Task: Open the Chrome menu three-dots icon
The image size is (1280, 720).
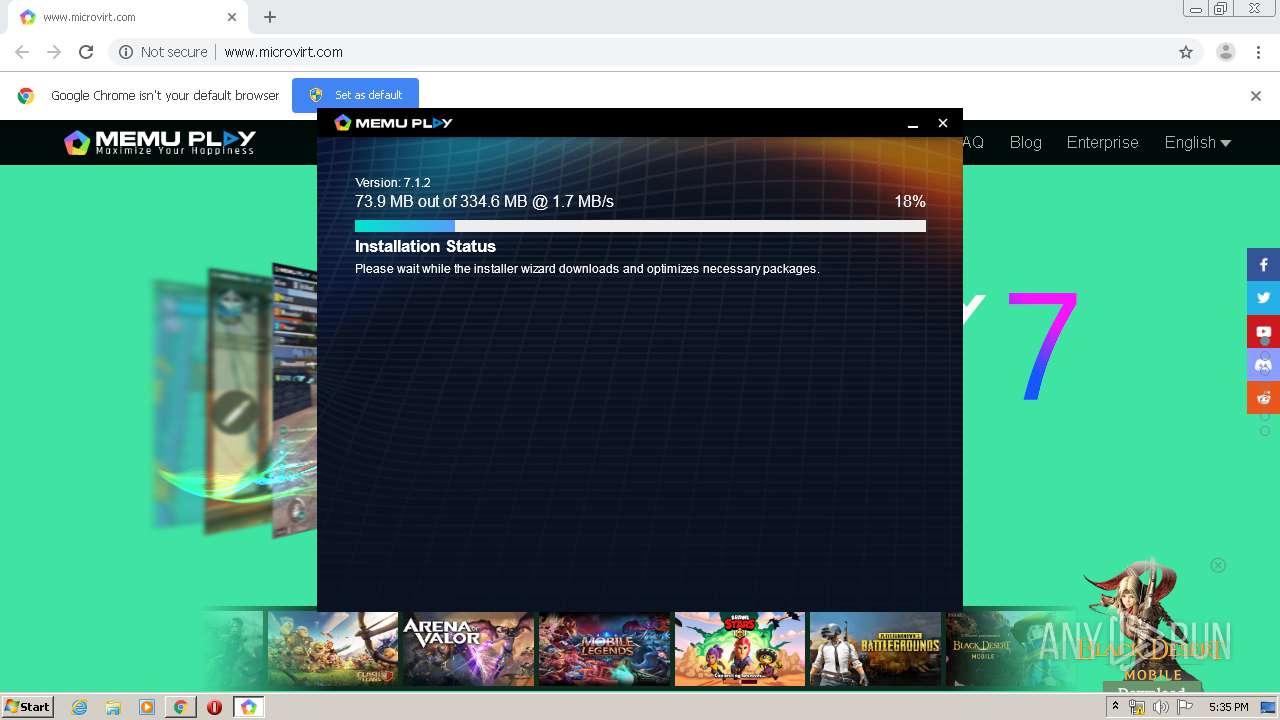Action: [1256, 52]
